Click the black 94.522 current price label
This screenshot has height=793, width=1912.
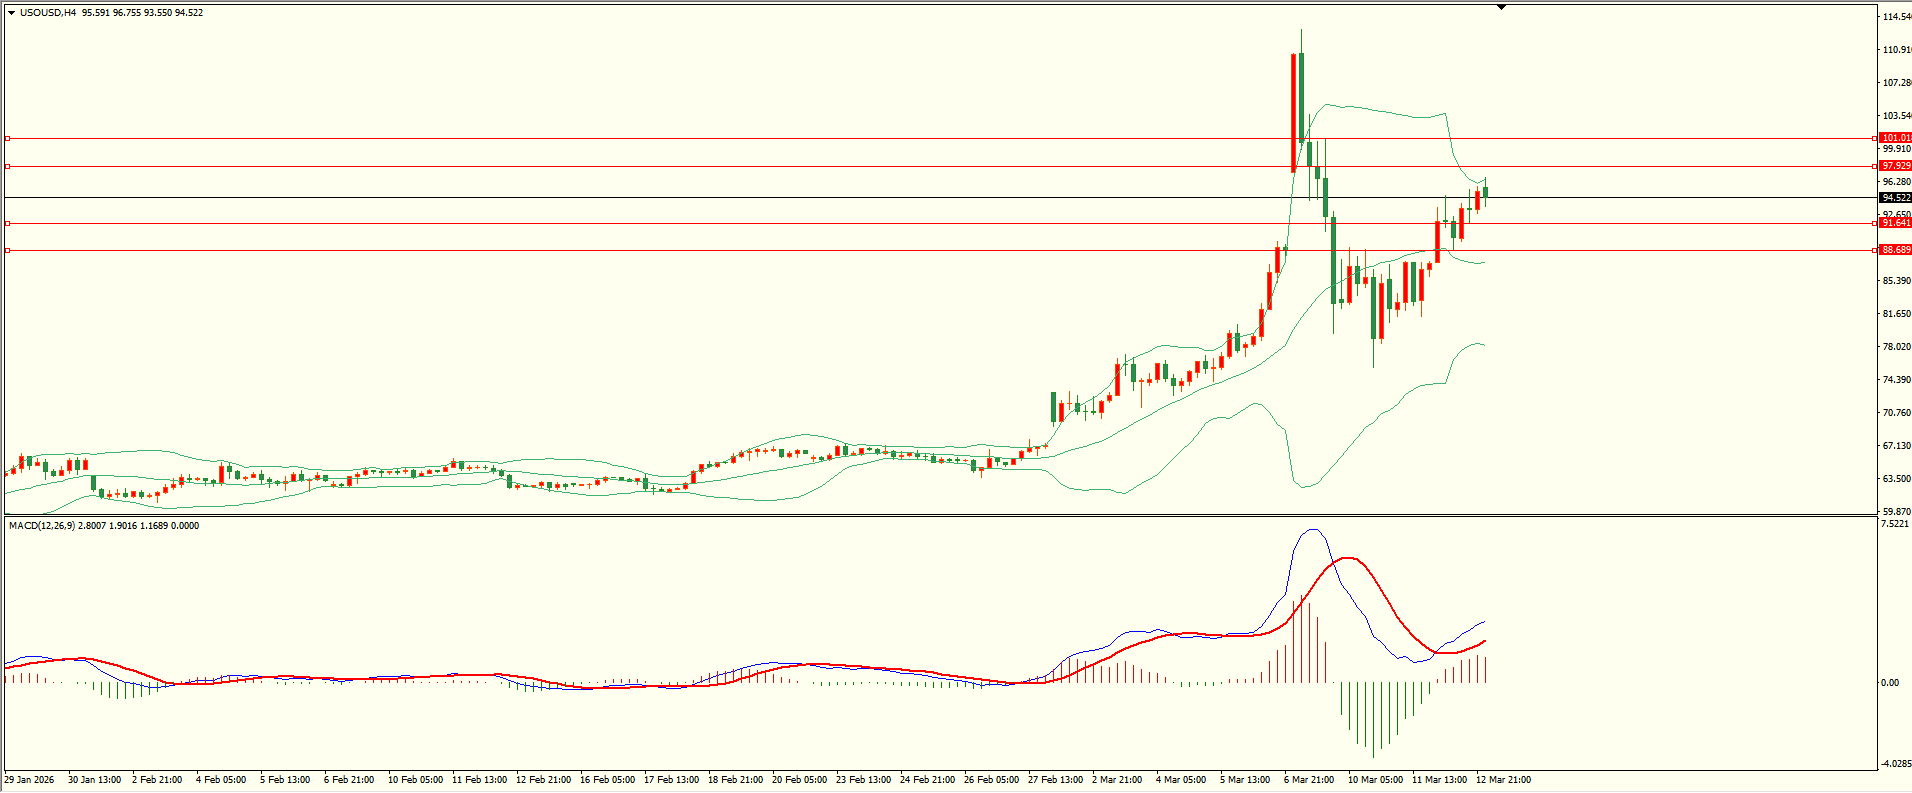coord(1895,198)
